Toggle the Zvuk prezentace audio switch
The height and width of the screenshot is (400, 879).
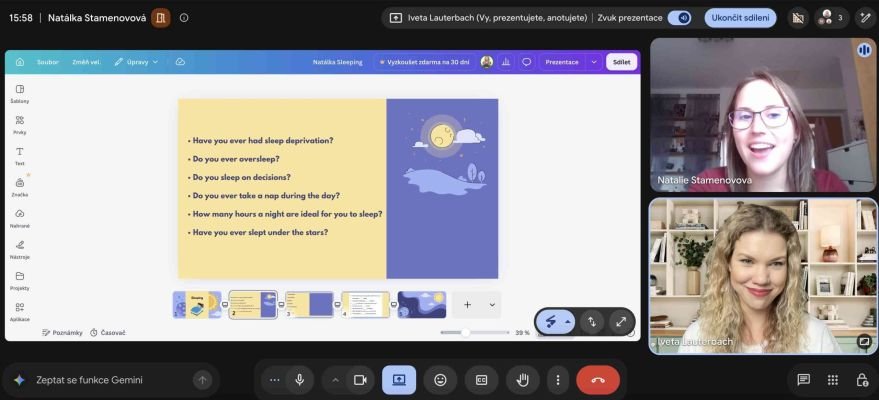[679, 18]
